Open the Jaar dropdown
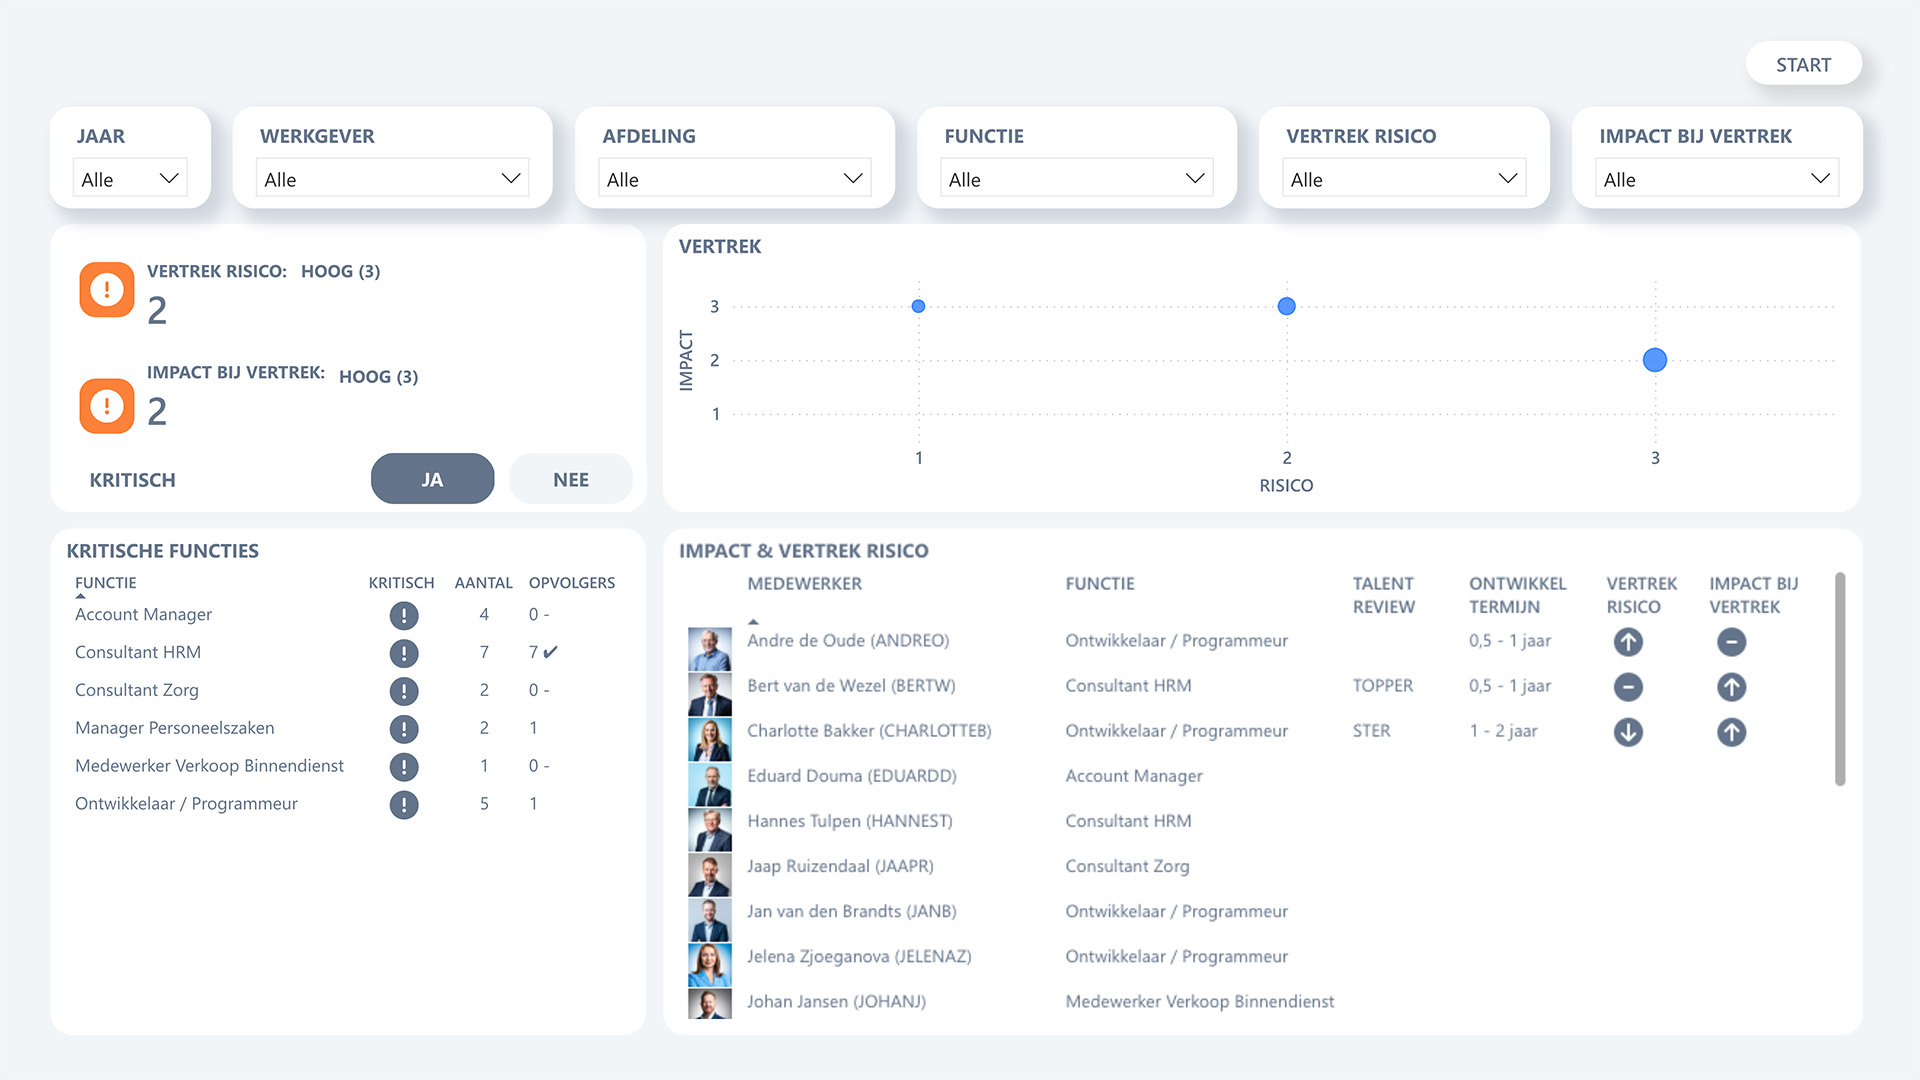 coord(130,179)
